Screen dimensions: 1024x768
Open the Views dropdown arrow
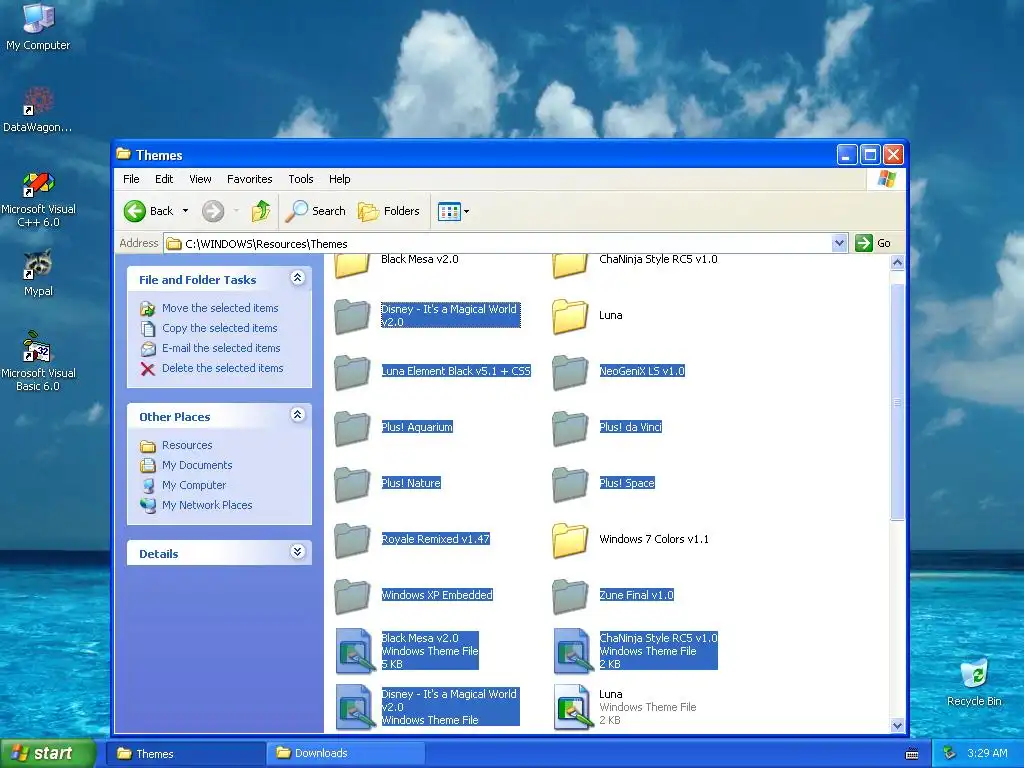[x=466, y=212]
